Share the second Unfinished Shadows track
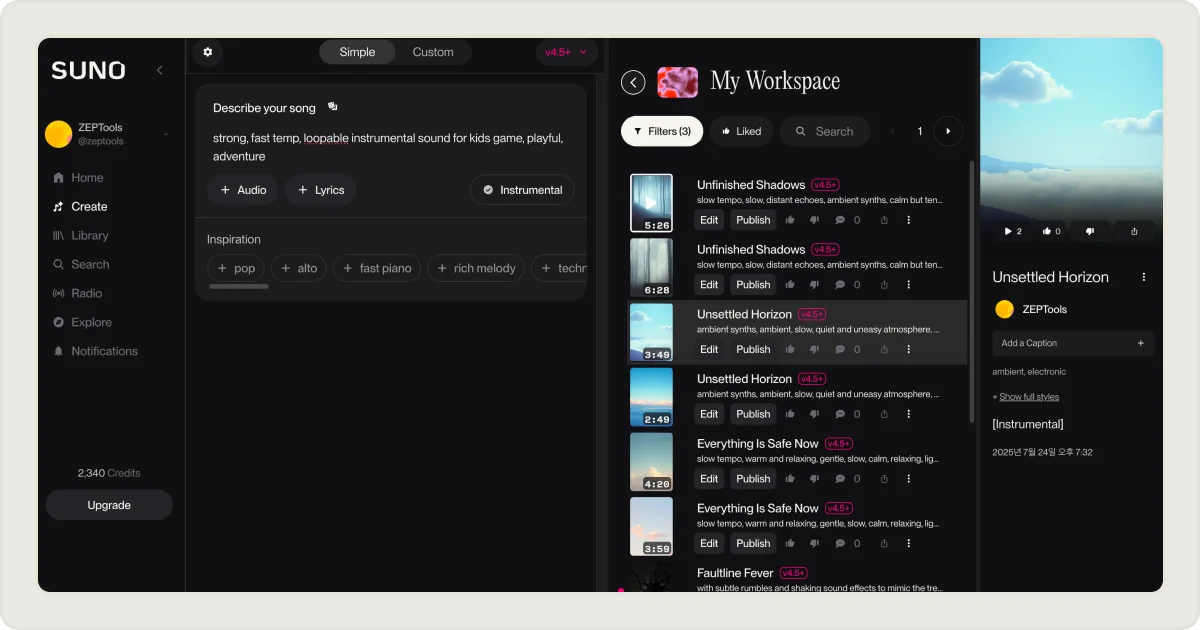 pyautogui.click(x=884, y=285)
